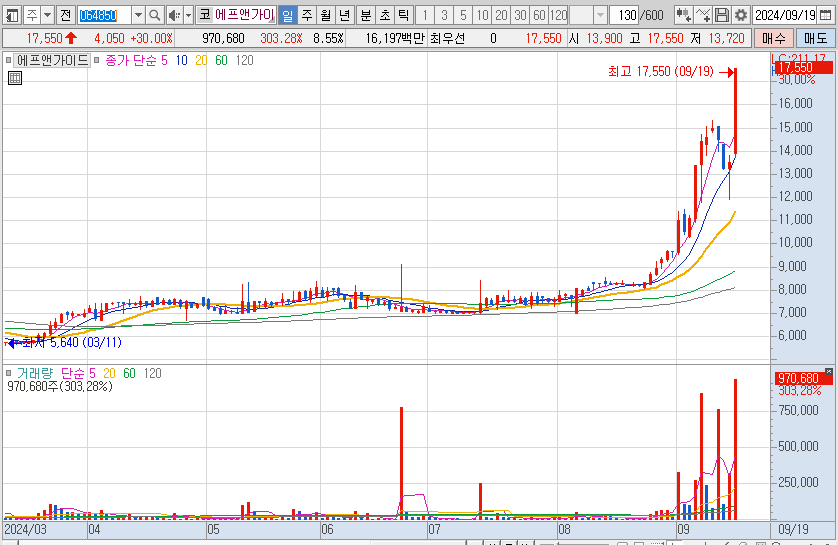Screen dimensions: 838x545
Task: Click the 303.28% volume ratio value
Action: click(x=281, y=38)
